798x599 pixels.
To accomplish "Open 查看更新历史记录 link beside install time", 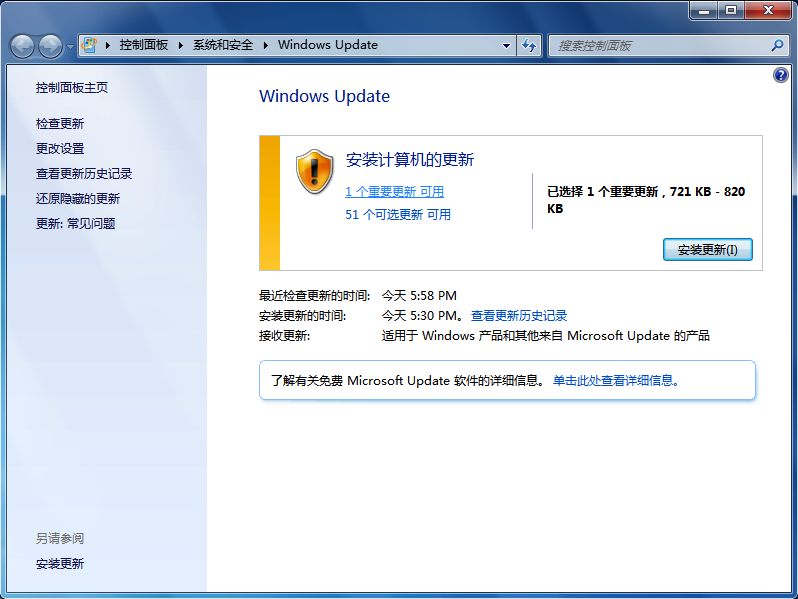I will coord(519,316).
